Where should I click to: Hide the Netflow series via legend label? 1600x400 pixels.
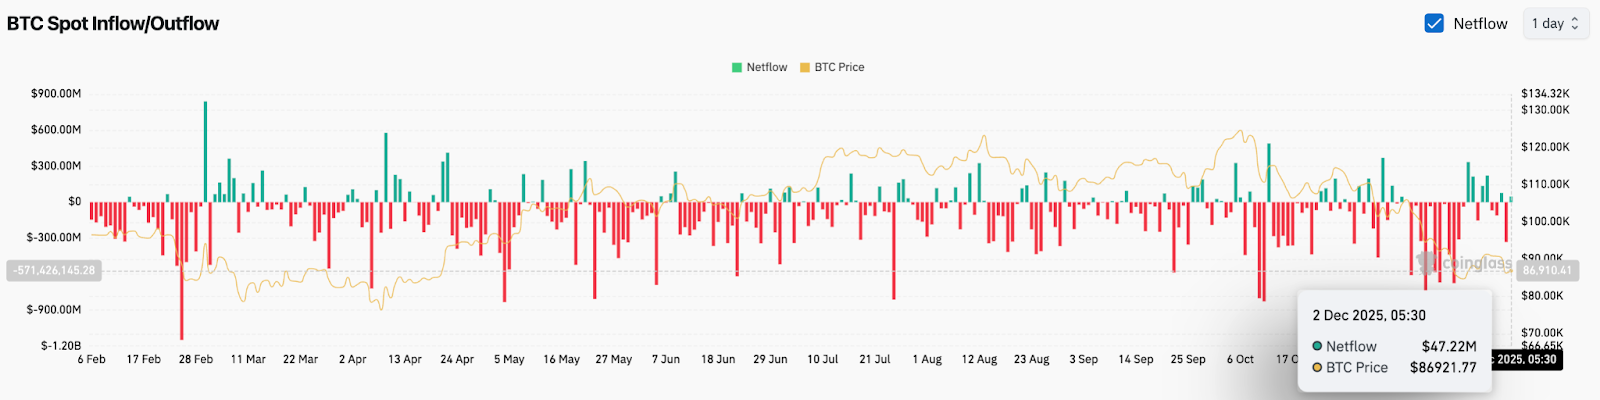pyautogui.click(x=767, y=67)
